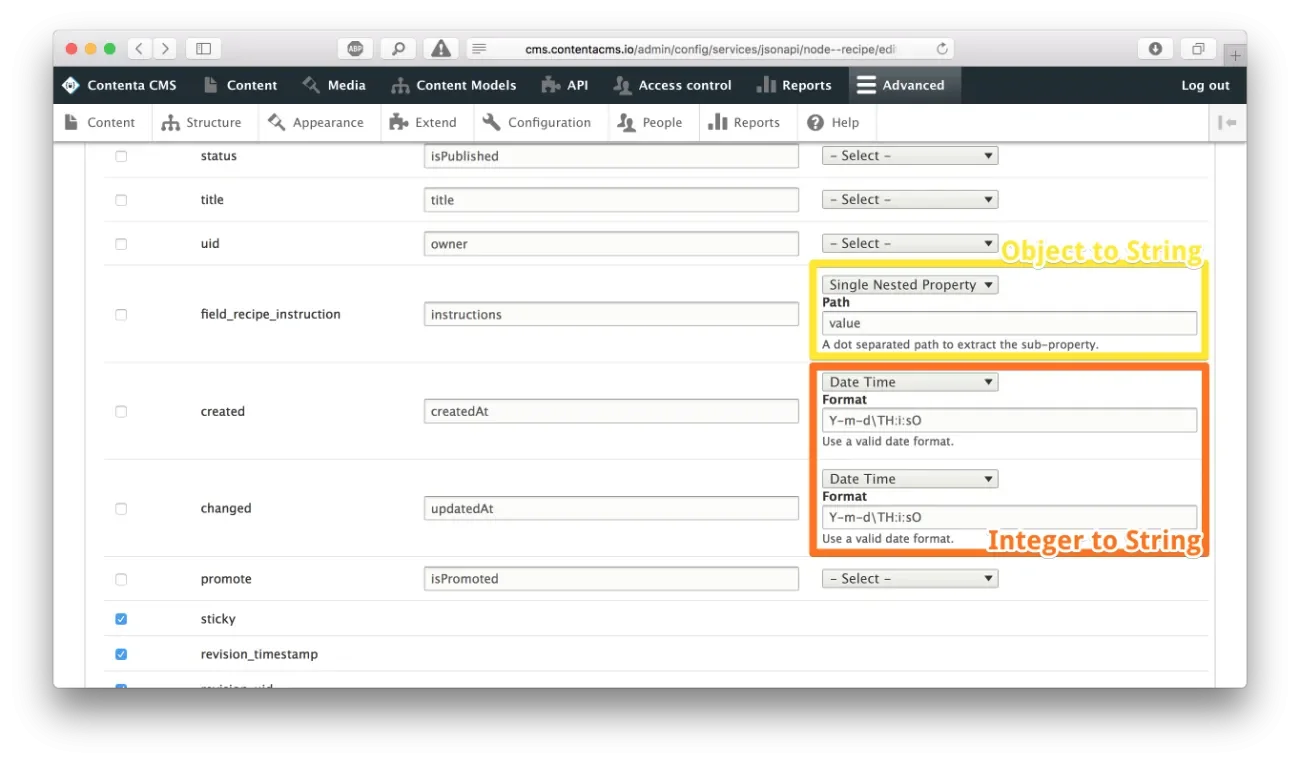
Task: Open the Content item in the top admin bar
Action: (240, 85)
